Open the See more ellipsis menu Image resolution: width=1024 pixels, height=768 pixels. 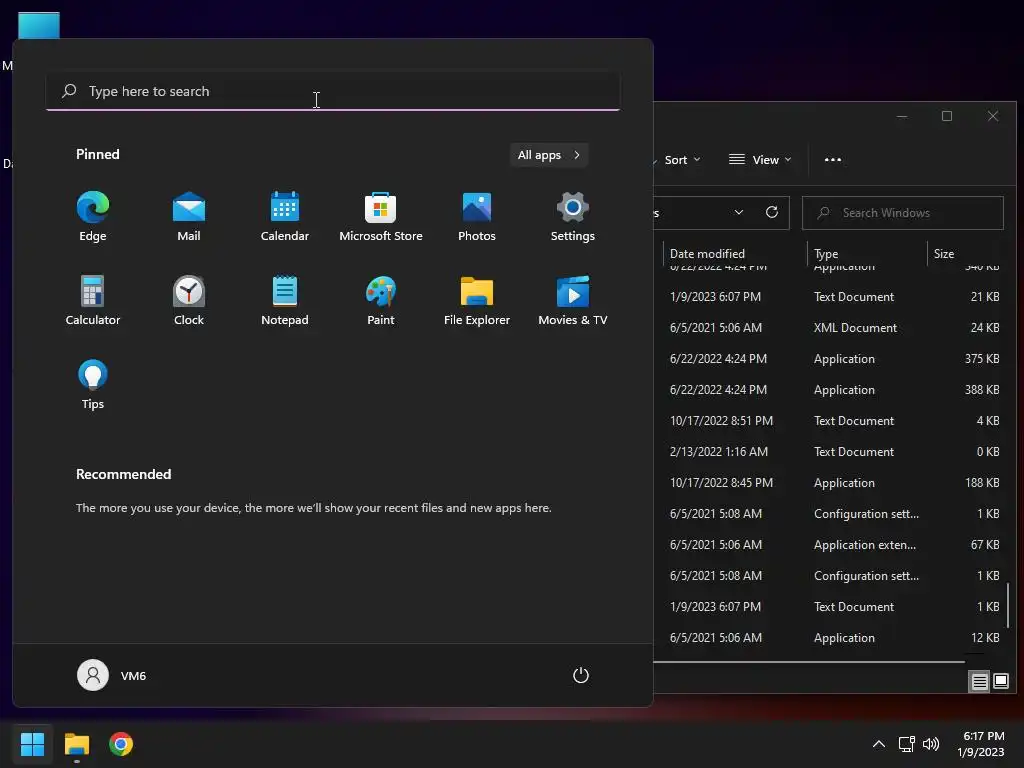[833, 160]
